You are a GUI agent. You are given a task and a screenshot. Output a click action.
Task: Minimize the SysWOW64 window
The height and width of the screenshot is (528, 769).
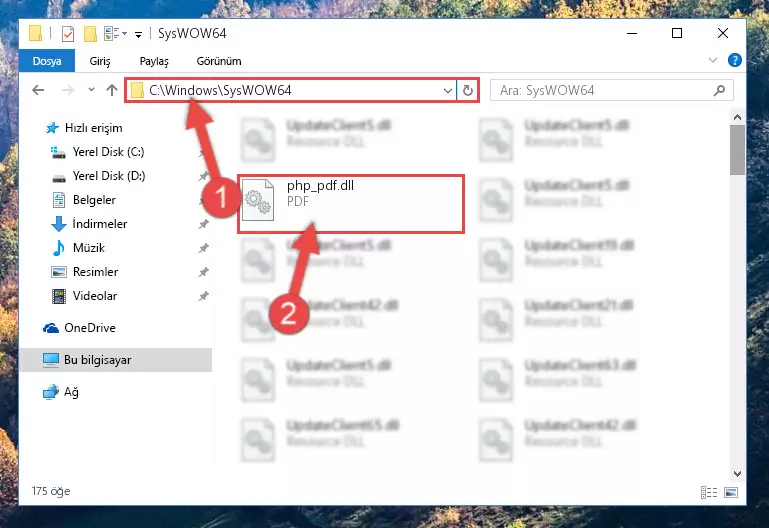[x=632, y=33]
